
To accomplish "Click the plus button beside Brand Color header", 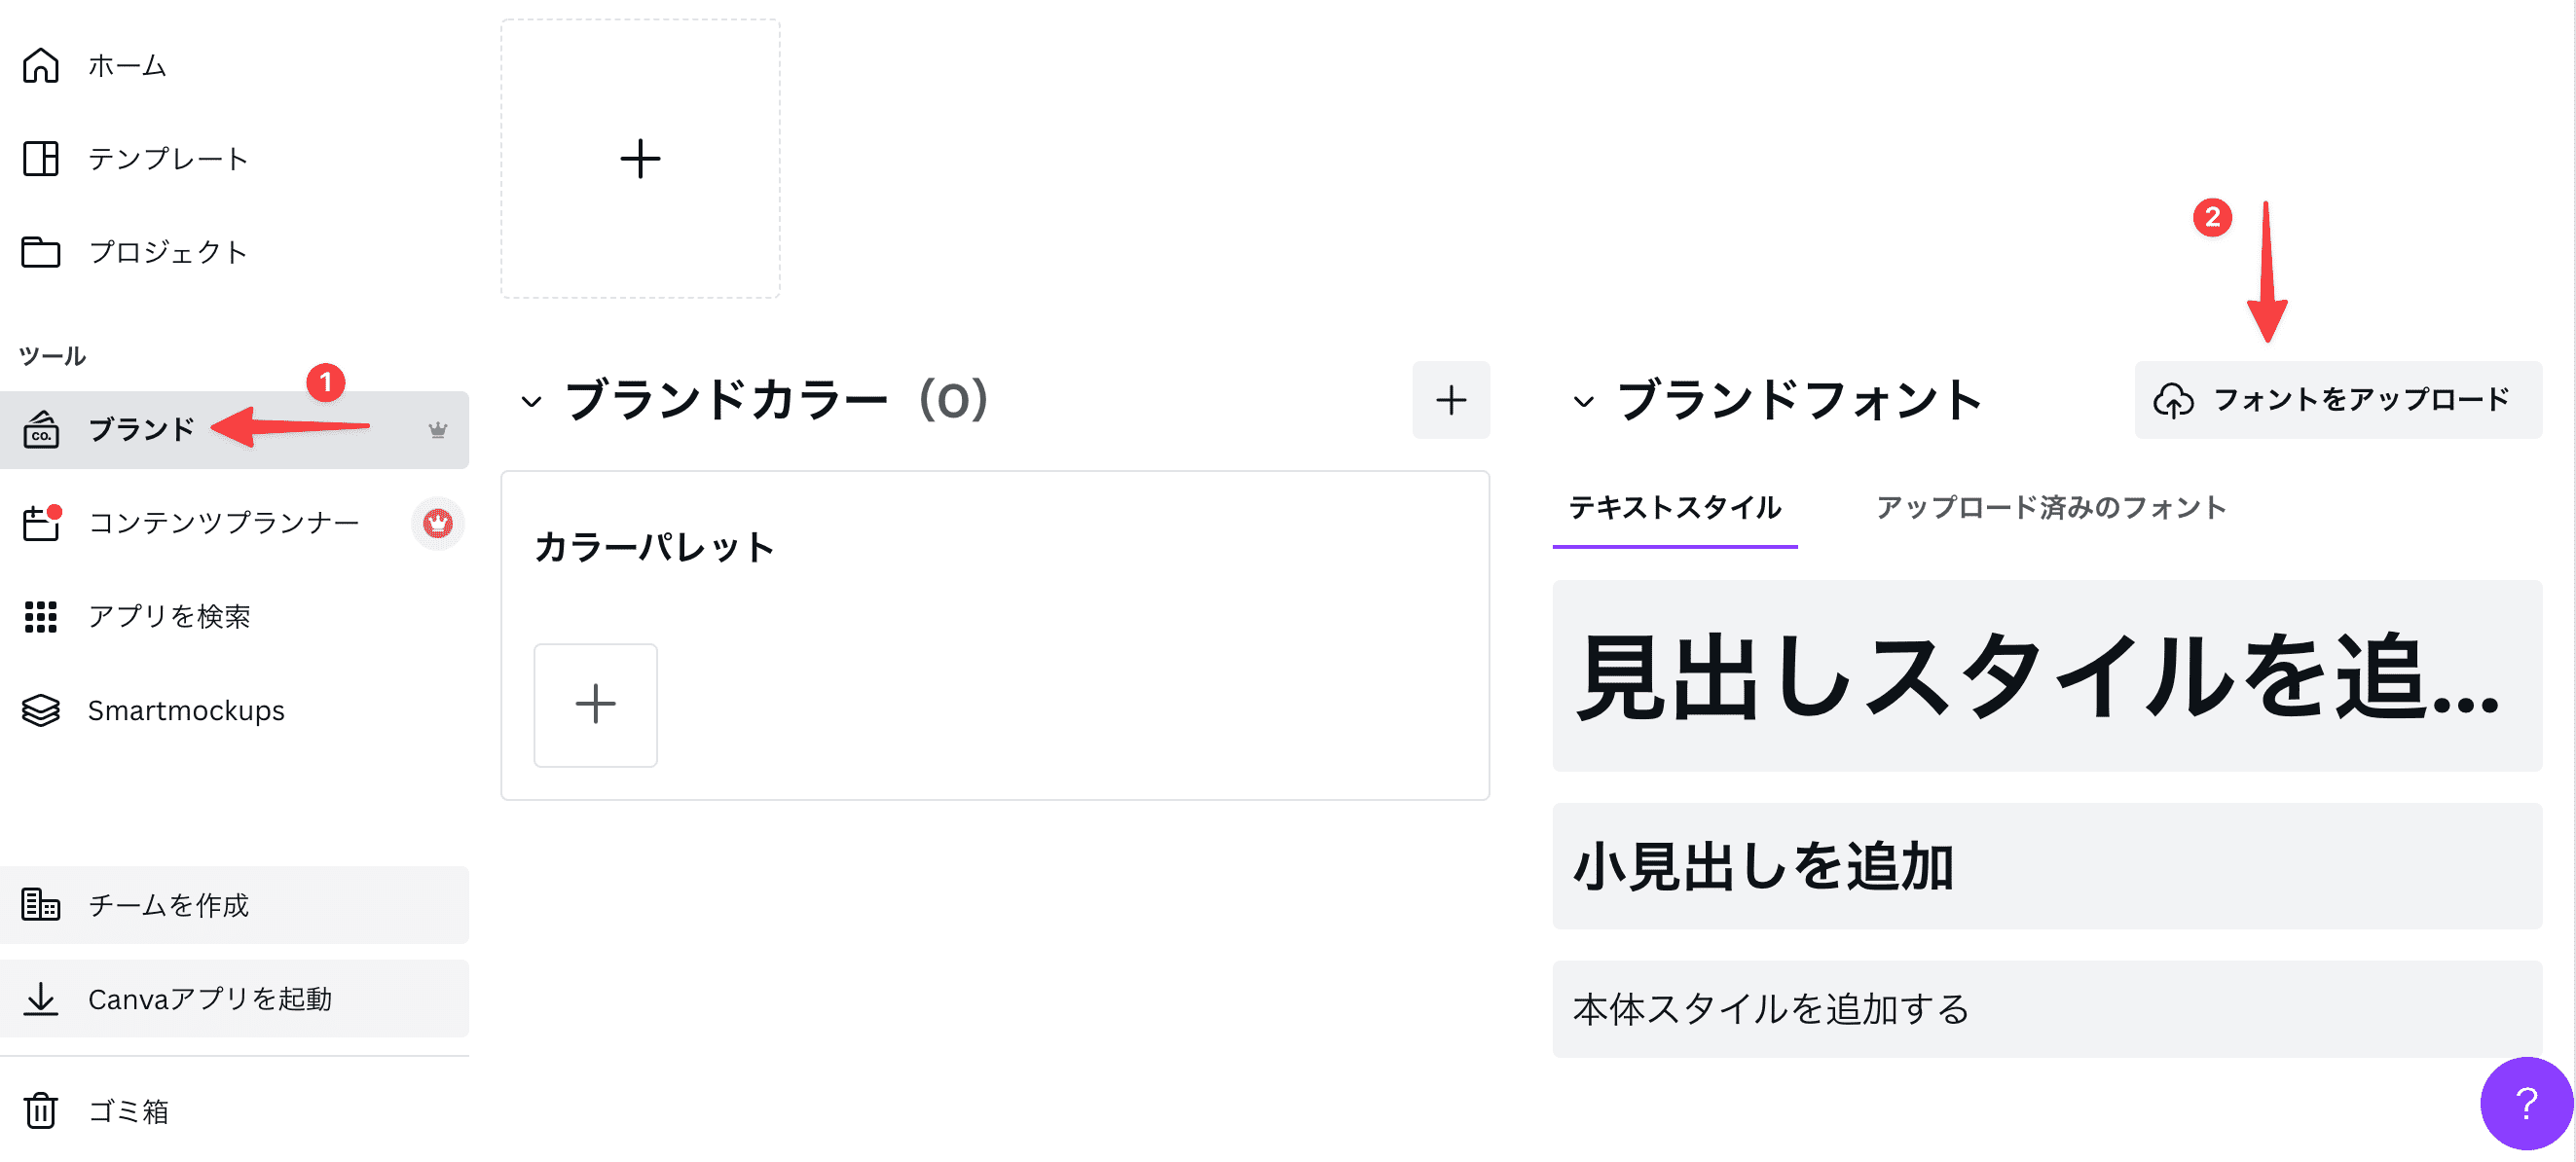I will [1450, 400].
